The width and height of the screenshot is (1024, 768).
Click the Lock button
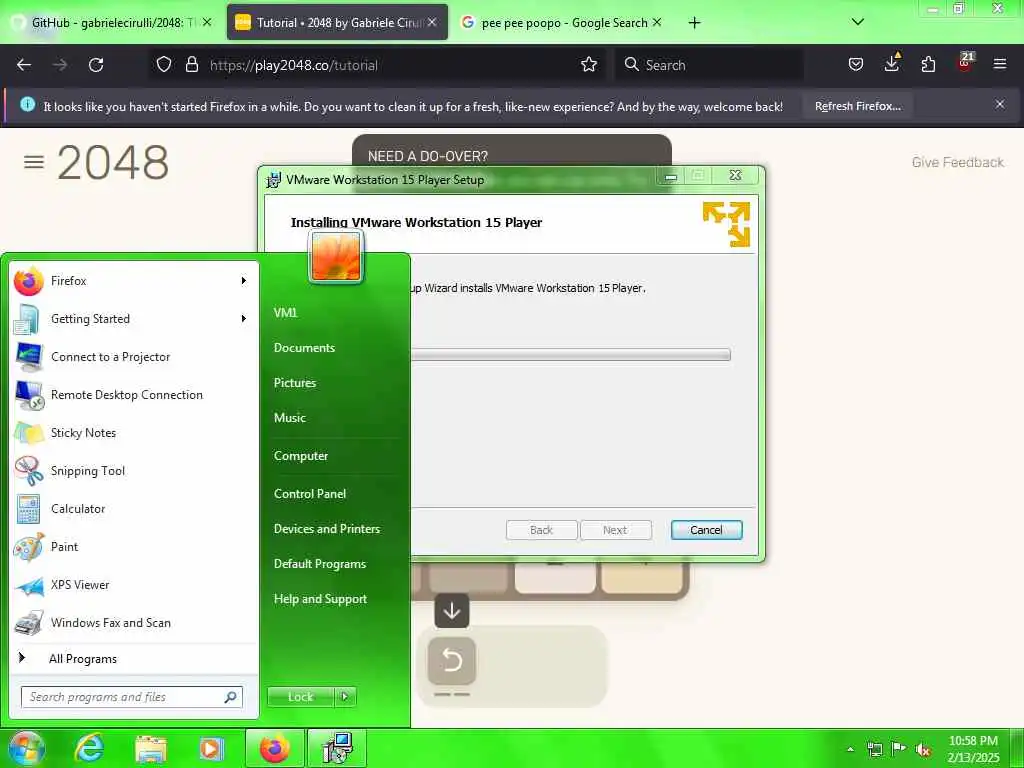click(300, 697)
